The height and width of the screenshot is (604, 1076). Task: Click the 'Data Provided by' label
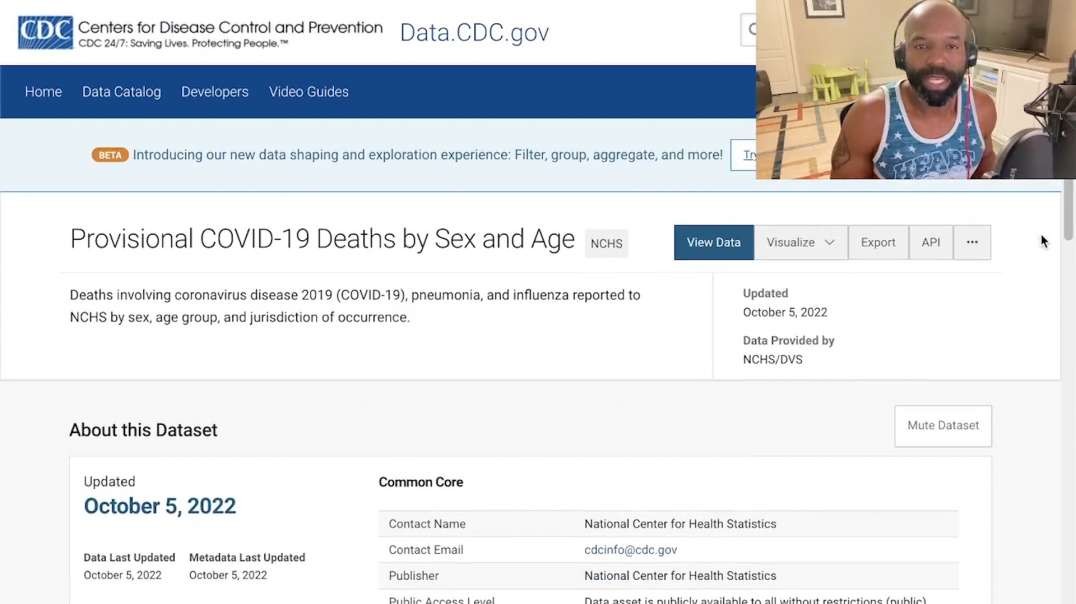[x=788, y=340]
